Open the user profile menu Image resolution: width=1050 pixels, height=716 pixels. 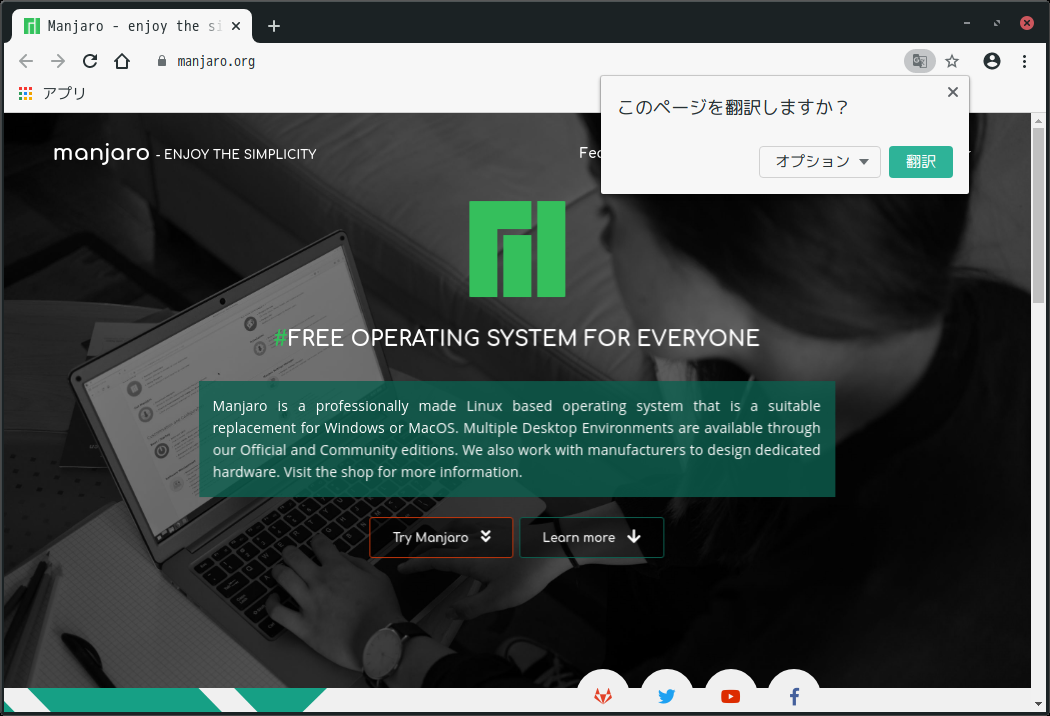point(992,62)
